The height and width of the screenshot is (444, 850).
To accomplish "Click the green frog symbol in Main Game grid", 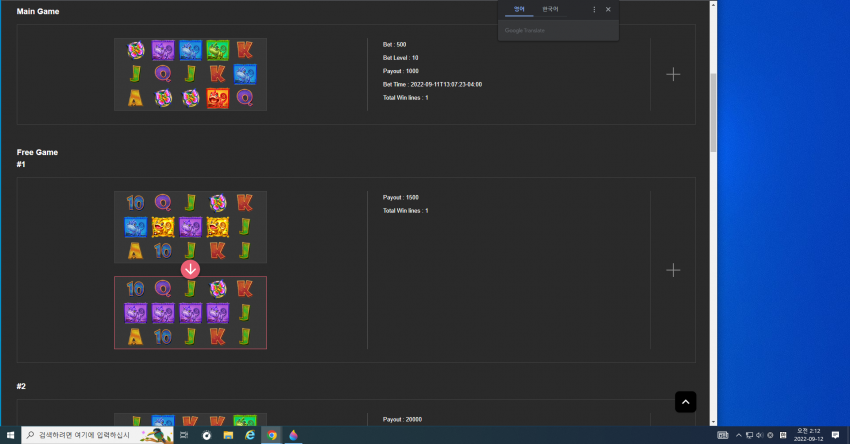I will pyautogui.click(x=217, y=50).
